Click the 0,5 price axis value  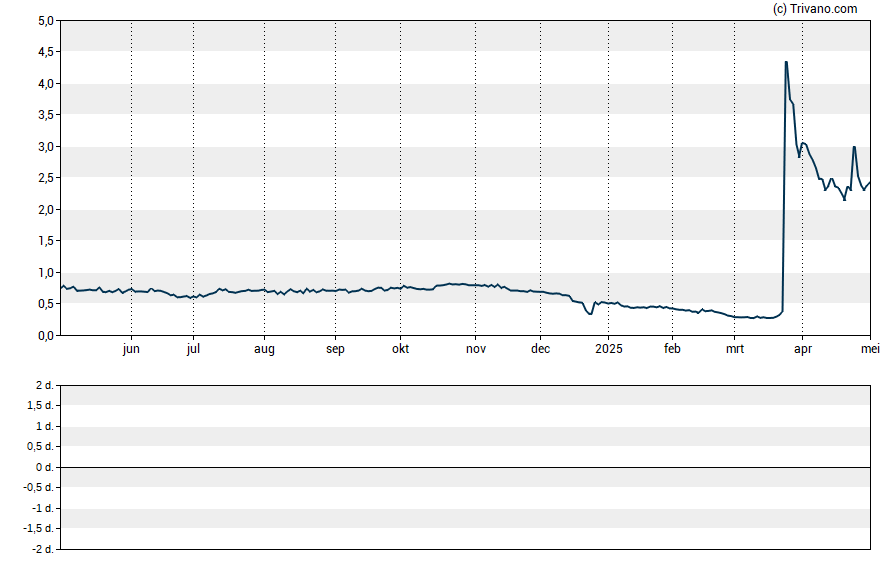46,304
